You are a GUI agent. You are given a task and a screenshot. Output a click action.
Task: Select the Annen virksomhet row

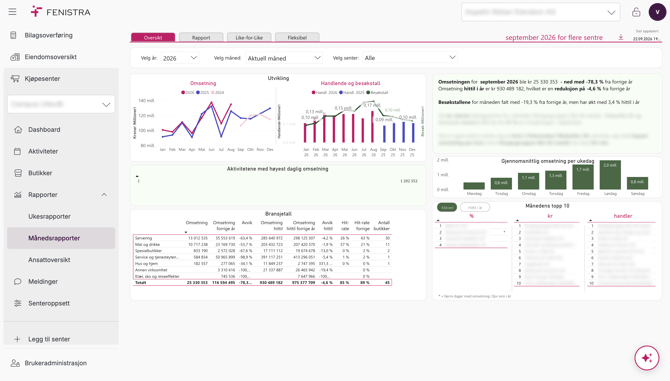pyautogui.click(x=262, y=270)
